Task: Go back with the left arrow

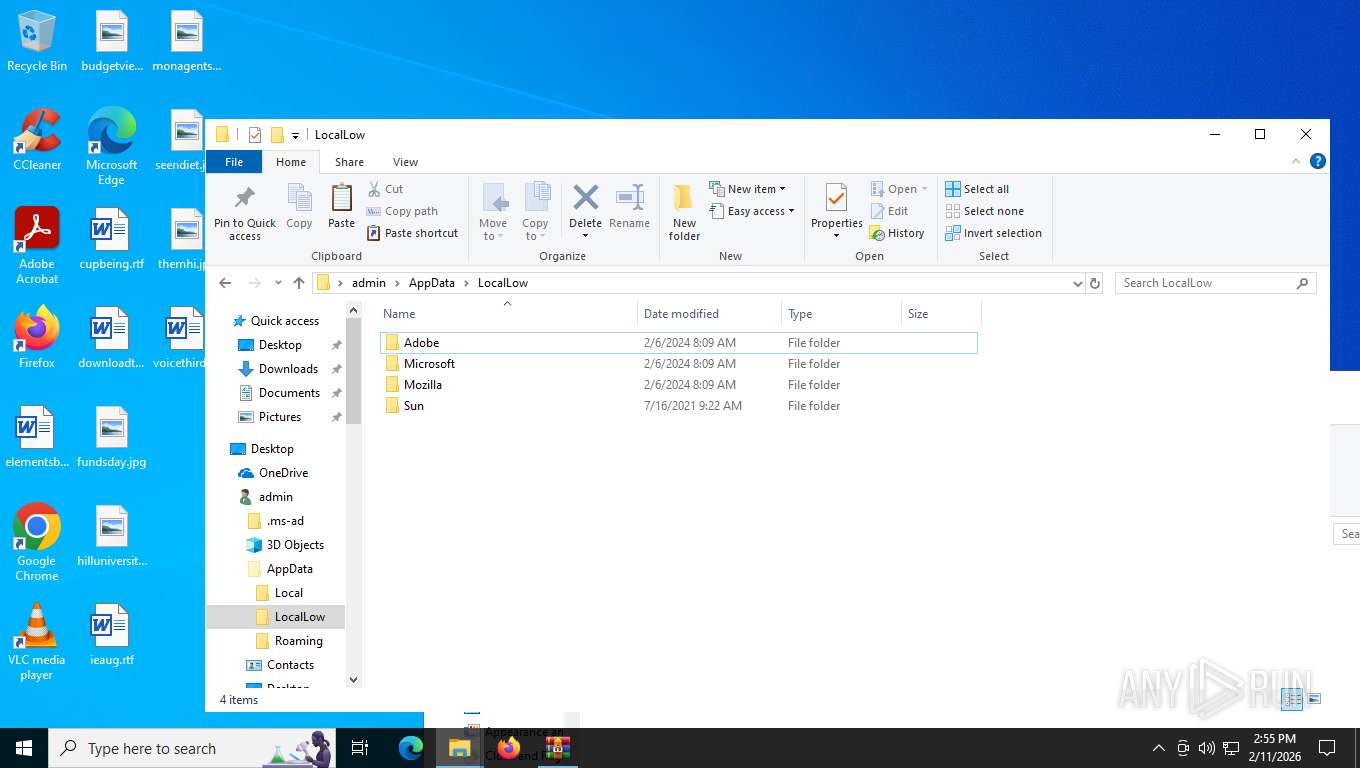Action: (225, 283)
